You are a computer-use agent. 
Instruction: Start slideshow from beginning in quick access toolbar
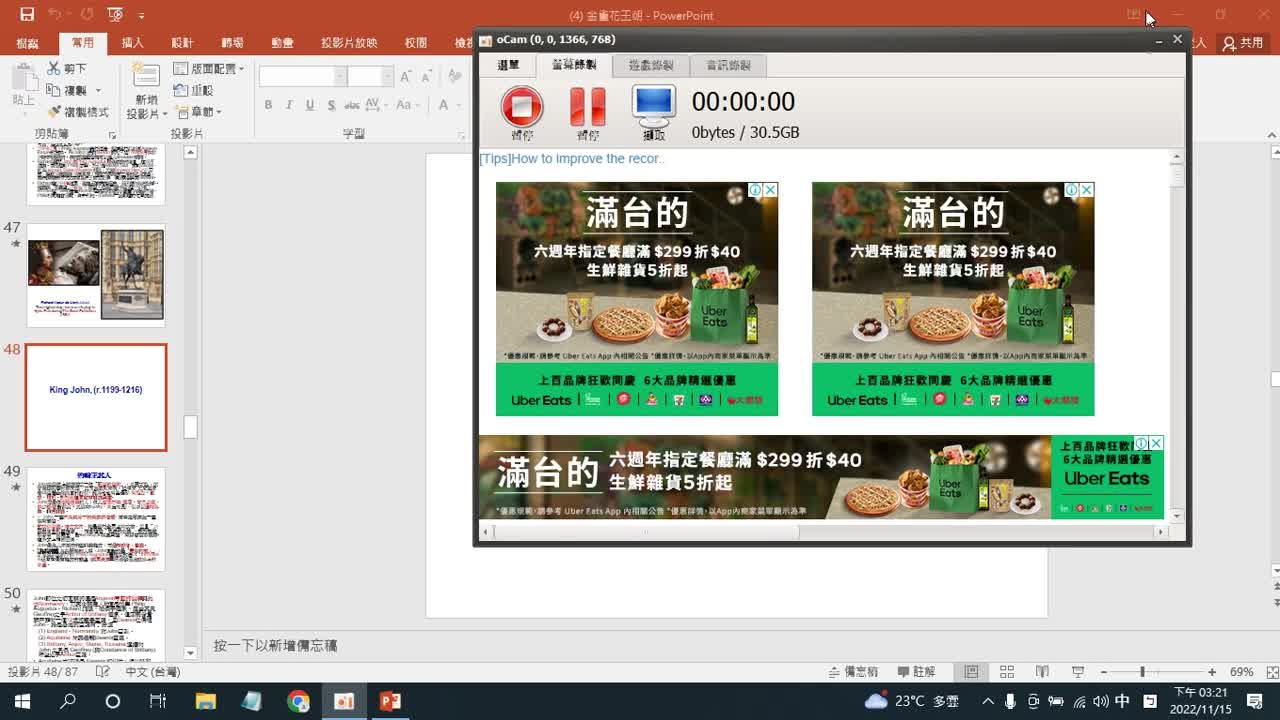pyautogui.click(x=115, y=15)
